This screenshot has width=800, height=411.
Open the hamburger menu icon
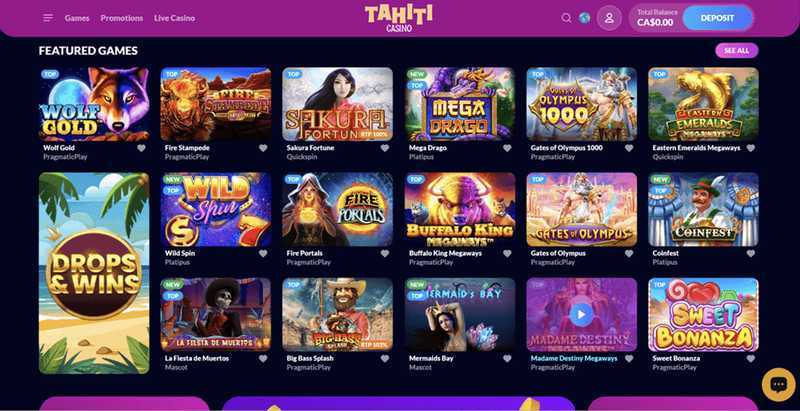pyautogui.click(x=48, y=18)
